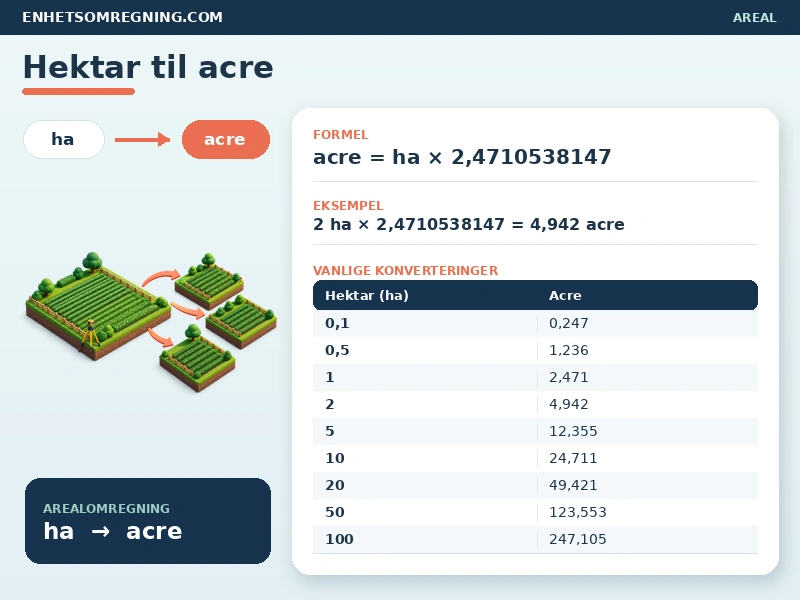The image size is (800, 600).
Task: Click the 100 hectare cell
Action: click(339, 539)
